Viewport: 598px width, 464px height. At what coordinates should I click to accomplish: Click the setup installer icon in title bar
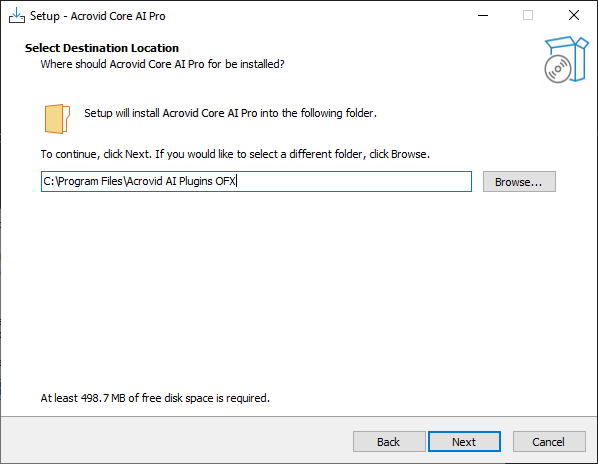coord(17,16)
